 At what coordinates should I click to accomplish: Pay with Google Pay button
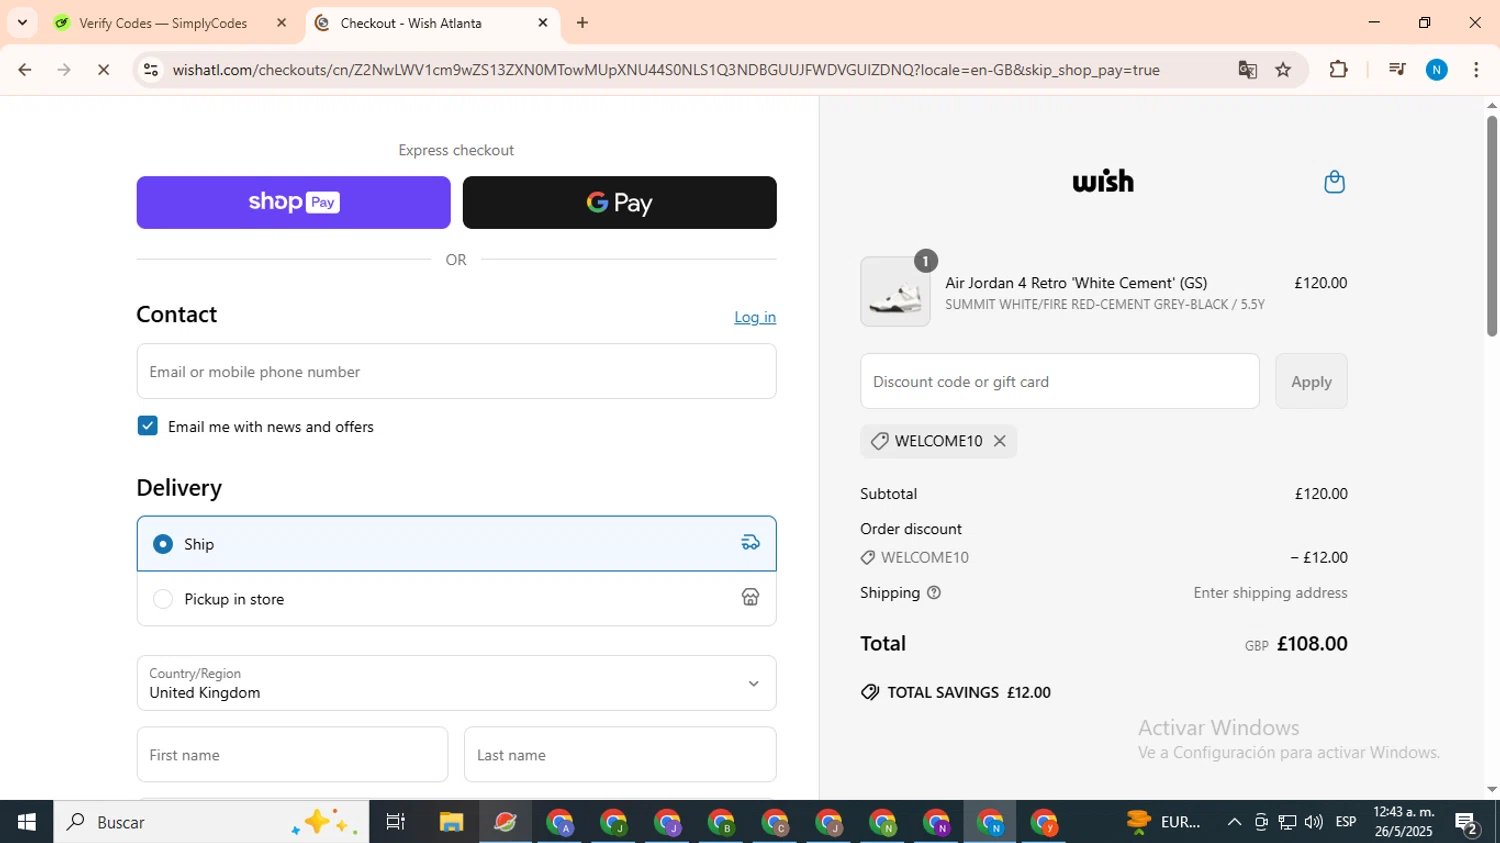coord(619,203)
